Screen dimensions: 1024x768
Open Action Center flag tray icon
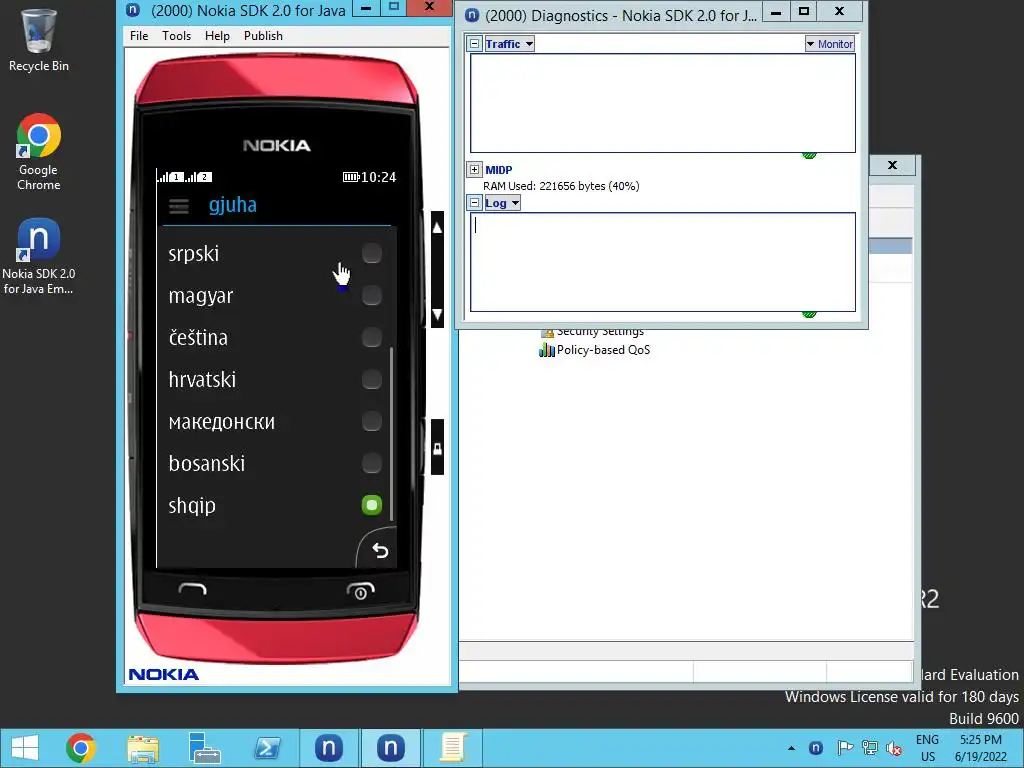coord(844,748)
